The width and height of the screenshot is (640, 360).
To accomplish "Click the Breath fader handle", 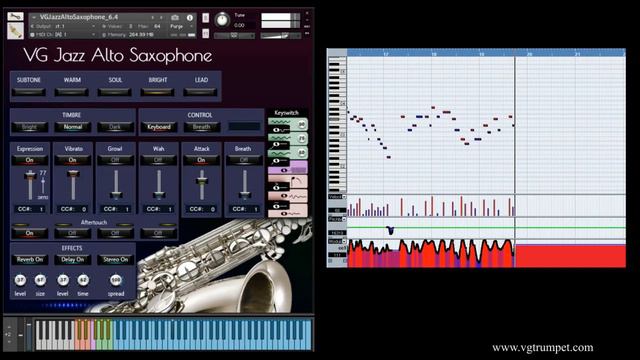I will click(x=244, y=195).
